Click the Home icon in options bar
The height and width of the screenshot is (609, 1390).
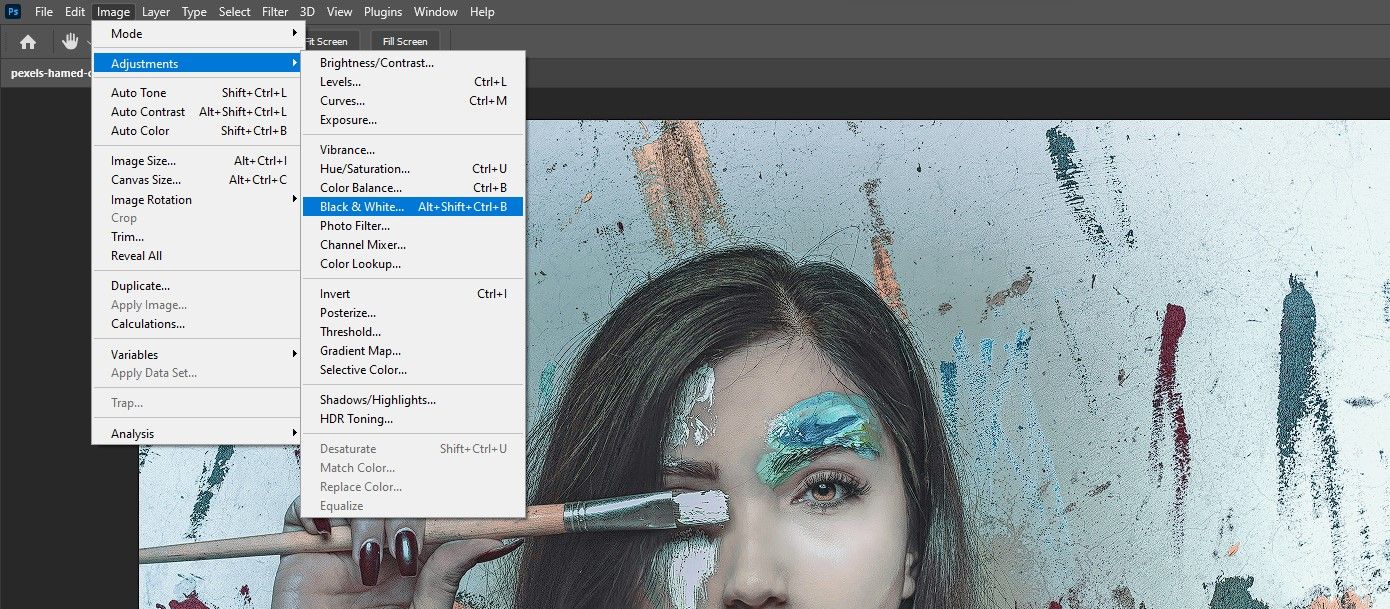coord(28,41)
